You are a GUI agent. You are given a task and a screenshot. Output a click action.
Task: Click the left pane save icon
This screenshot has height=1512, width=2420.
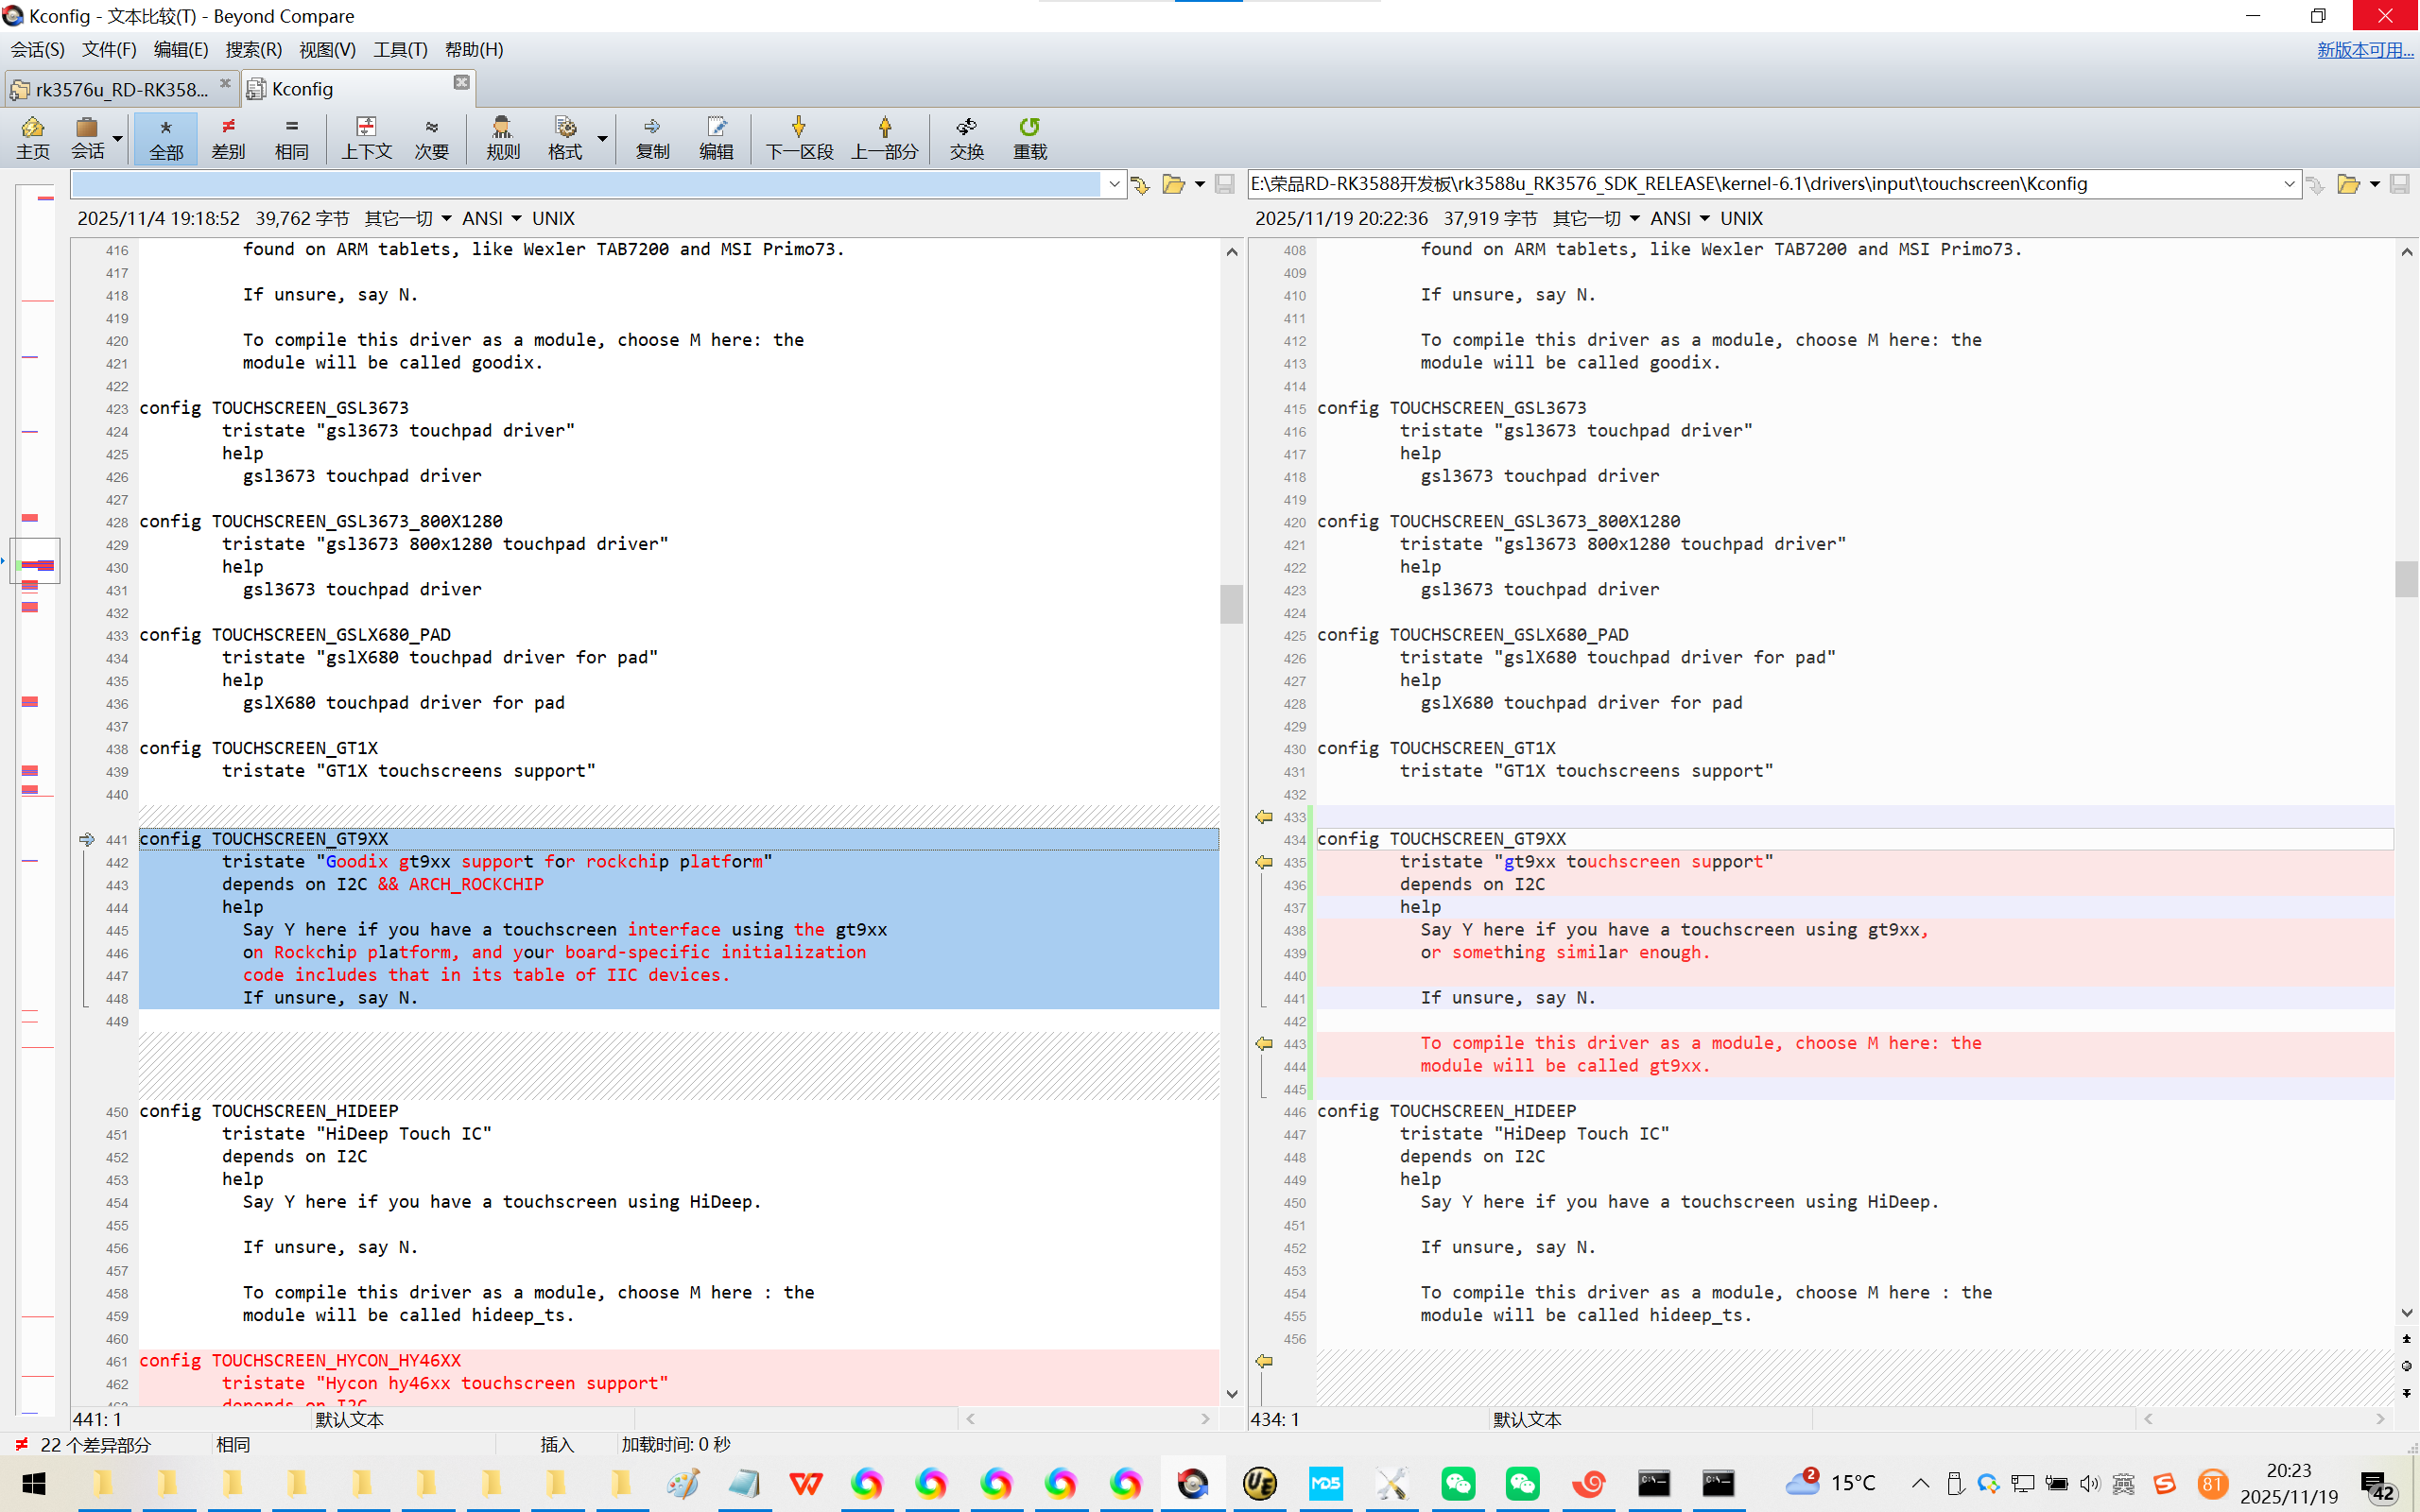pos(1224,184)
